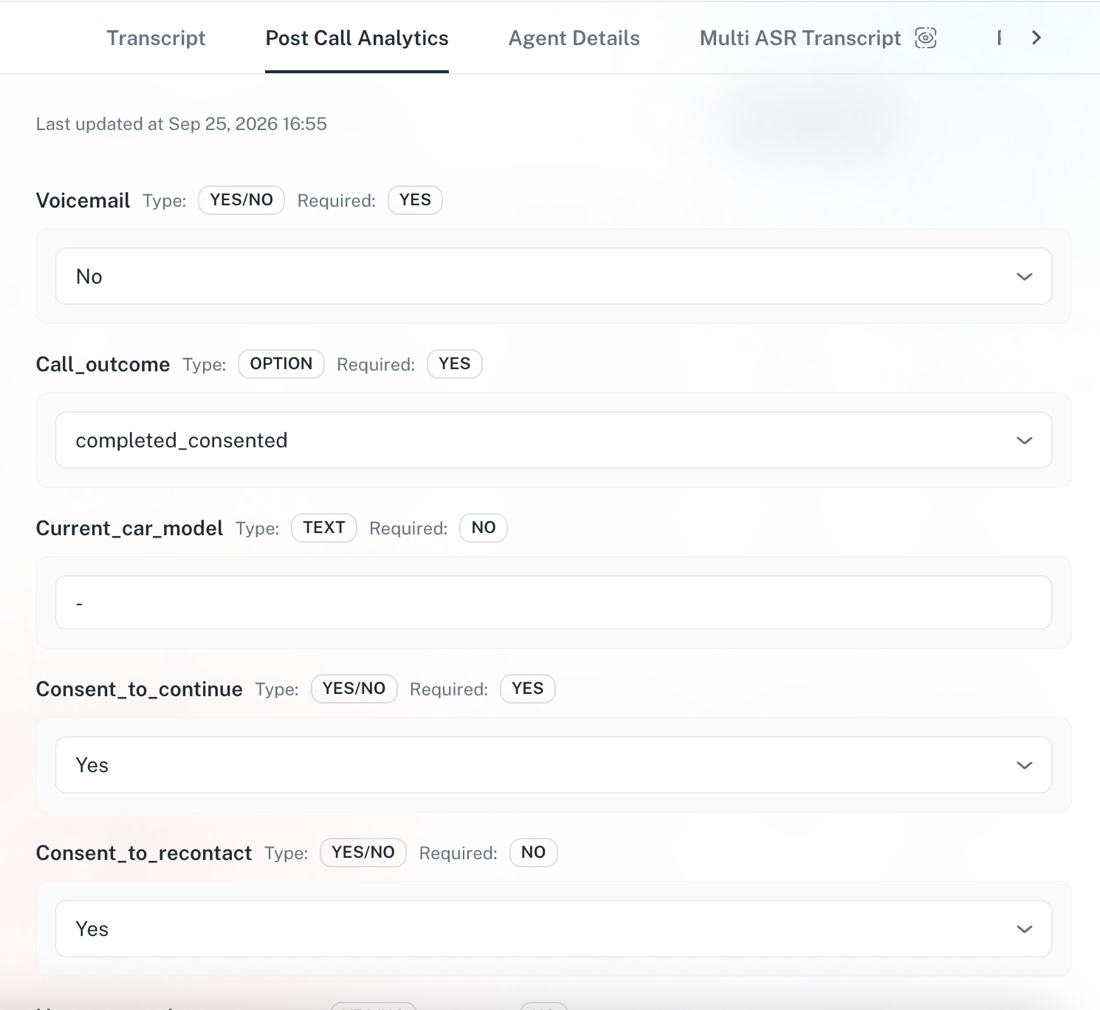Open the Consent_to_continue dropdown
The width and height of the screenshot is (1100, 1010).
(x=554, y=765)
